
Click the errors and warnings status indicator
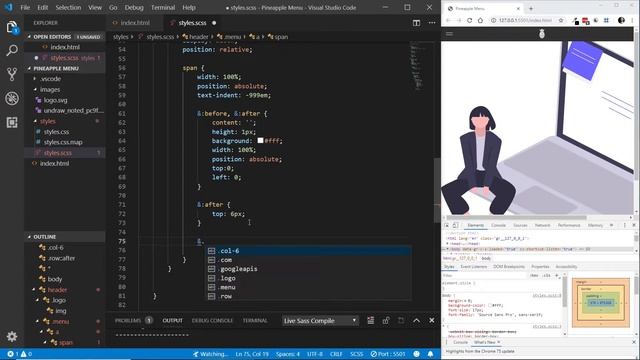click(19, 354)
